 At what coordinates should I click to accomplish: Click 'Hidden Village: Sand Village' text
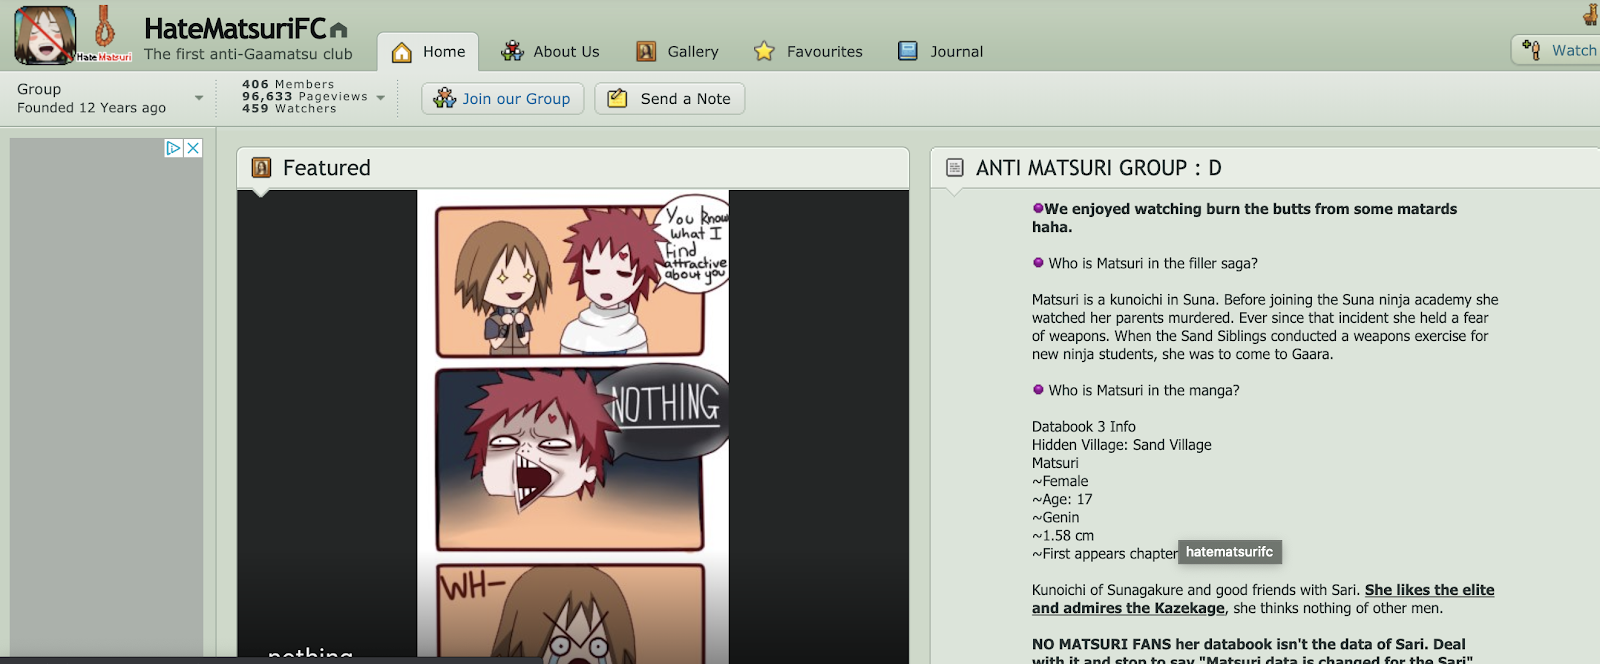(1122, 445)
